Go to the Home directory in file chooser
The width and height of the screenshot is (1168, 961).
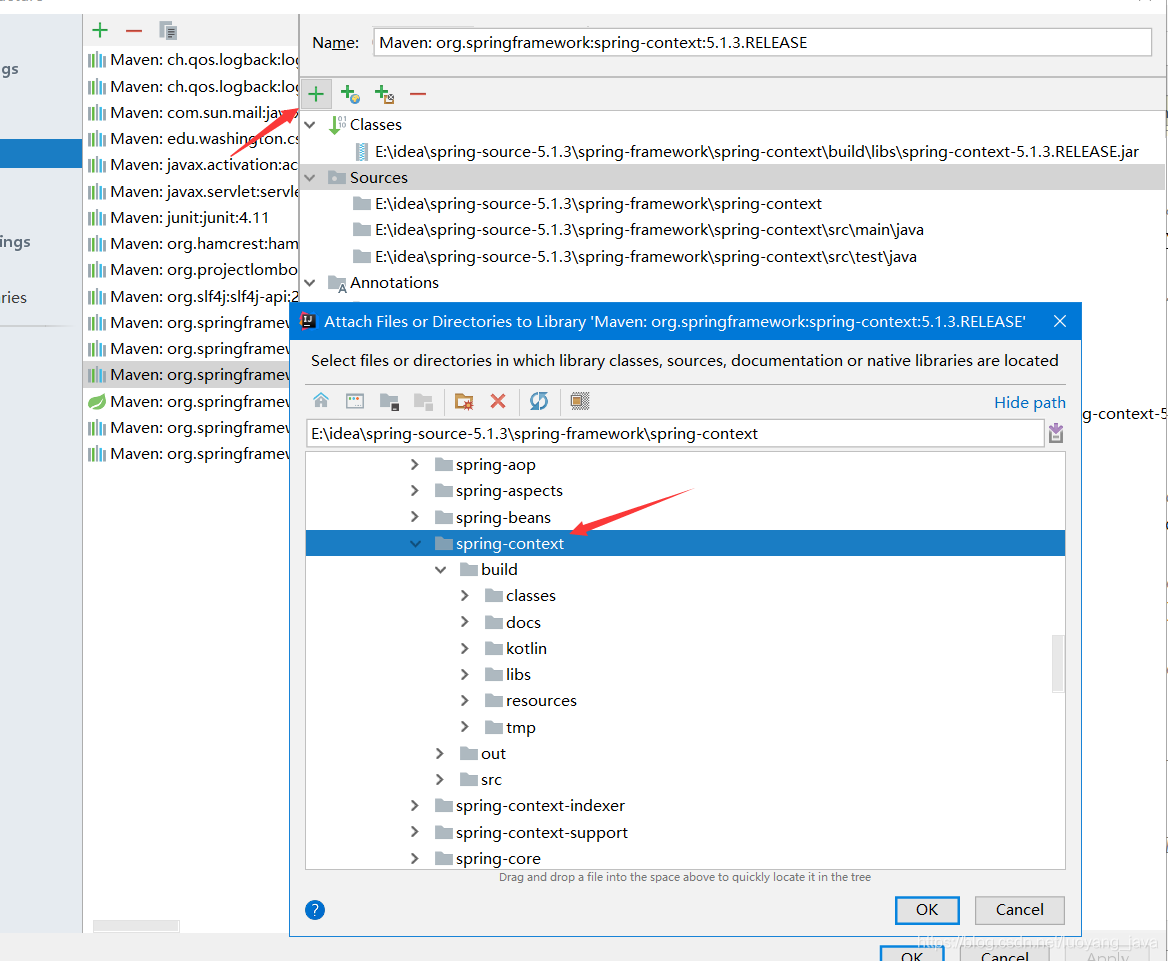tap(321, 401)
